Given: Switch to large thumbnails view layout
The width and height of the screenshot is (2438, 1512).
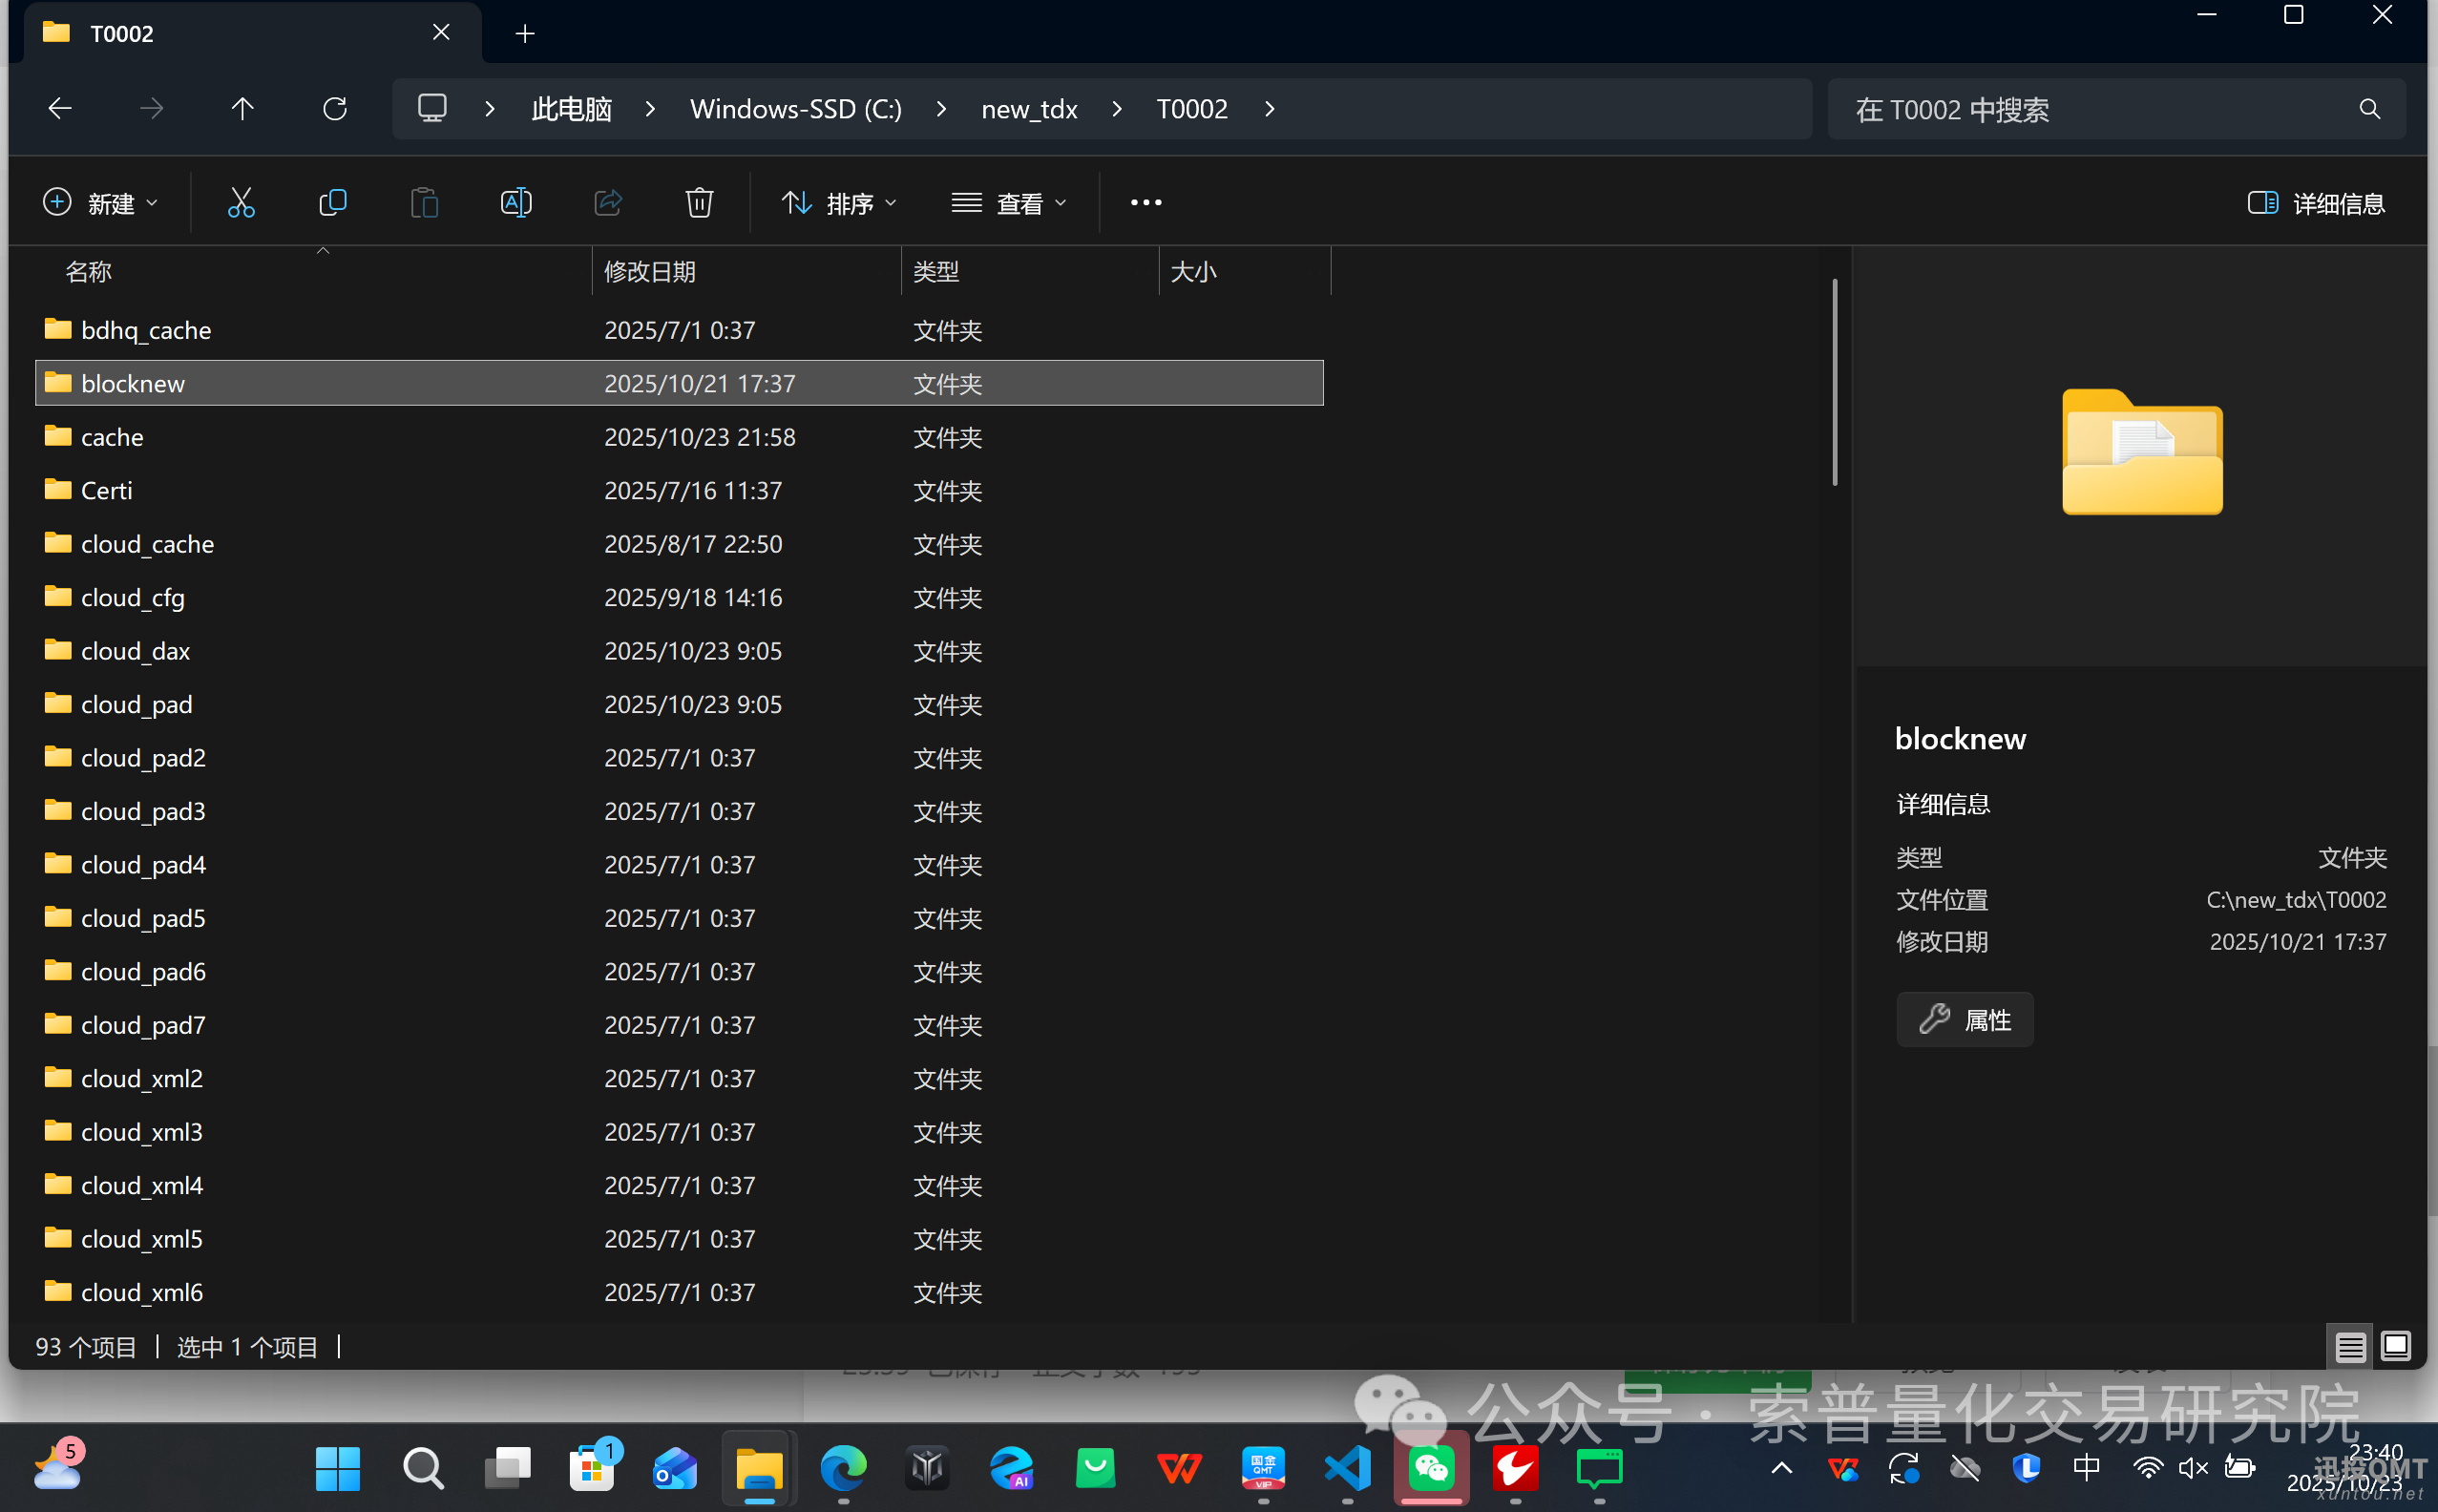Looking at the screenshot, I should pos(2396,1347).
